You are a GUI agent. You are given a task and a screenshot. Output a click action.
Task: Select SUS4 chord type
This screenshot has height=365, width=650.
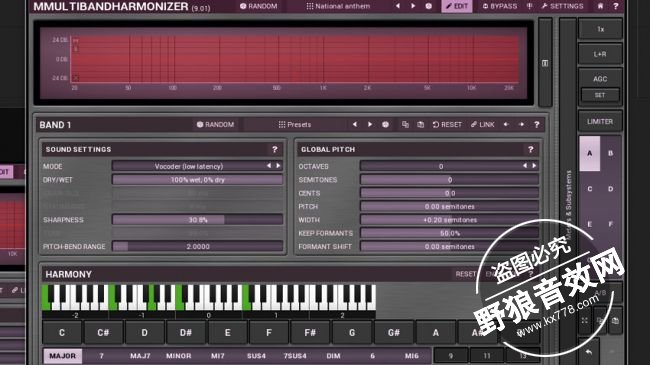pos(256,356)
